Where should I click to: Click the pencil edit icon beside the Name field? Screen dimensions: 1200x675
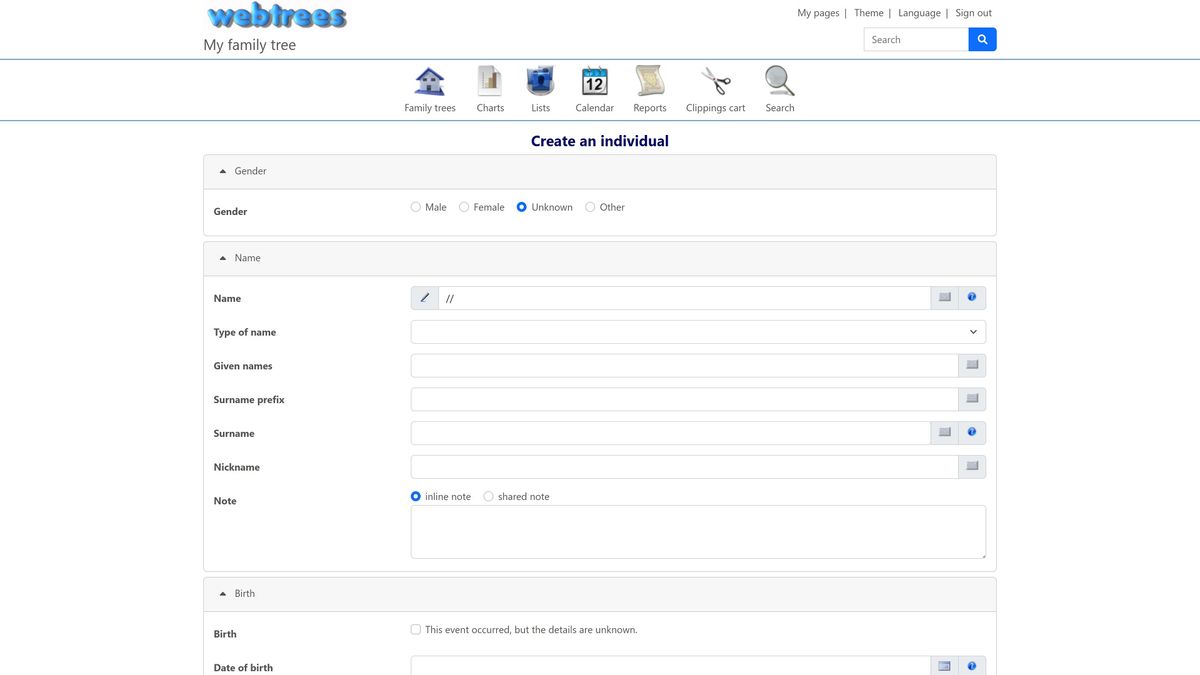(425, 297)
